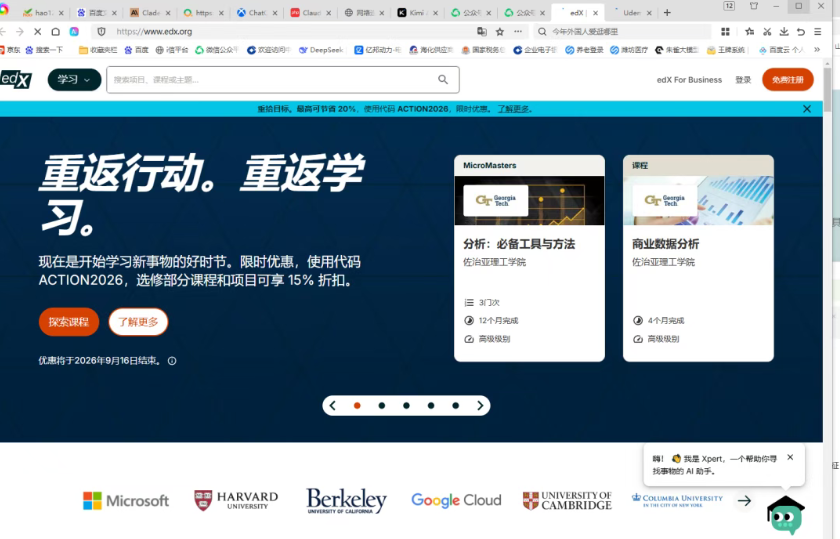The height and width of the screenshot is (539, 840).
Task: Open the 分析:必备工具与方法 MicroMasters card
Action: (x=529, y=258)
